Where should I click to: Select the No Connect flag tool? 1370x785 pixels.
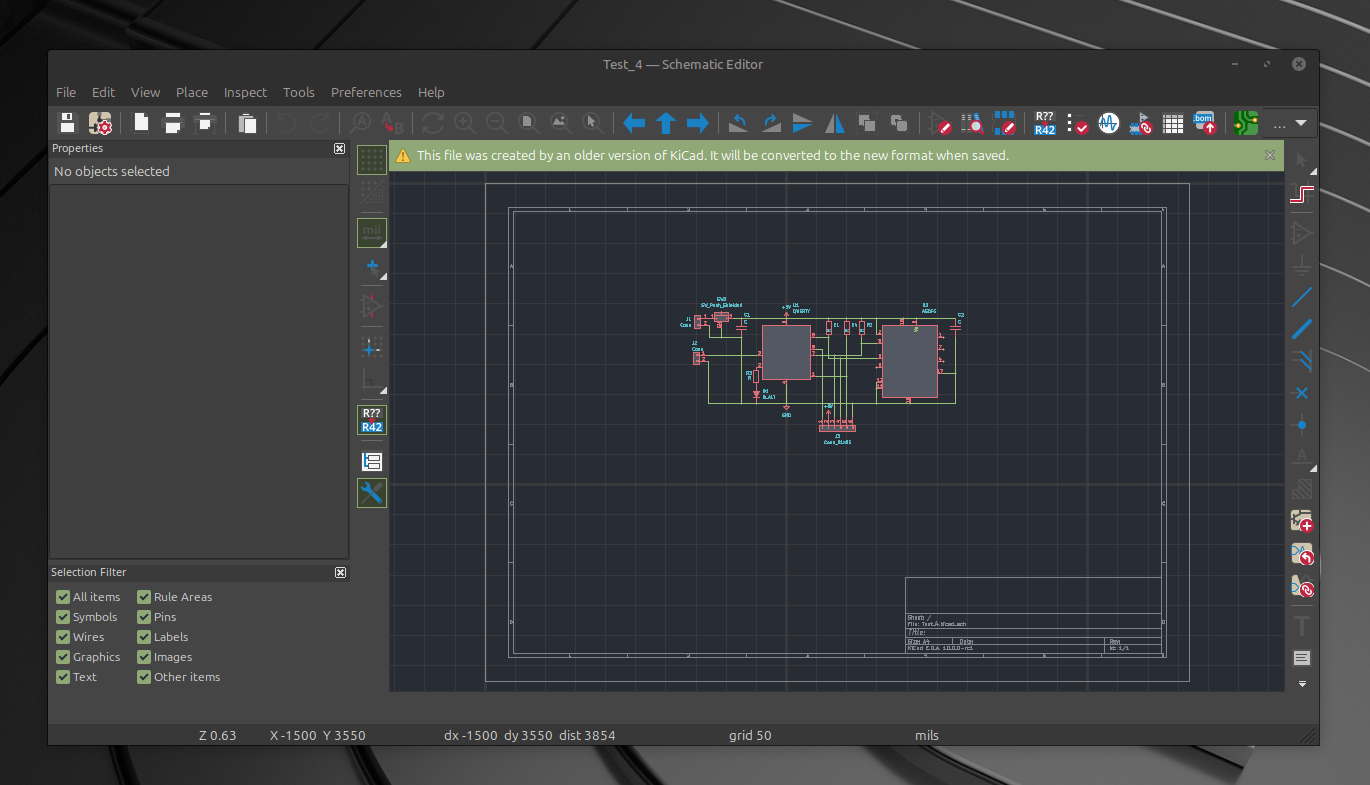pos(1301,393)
